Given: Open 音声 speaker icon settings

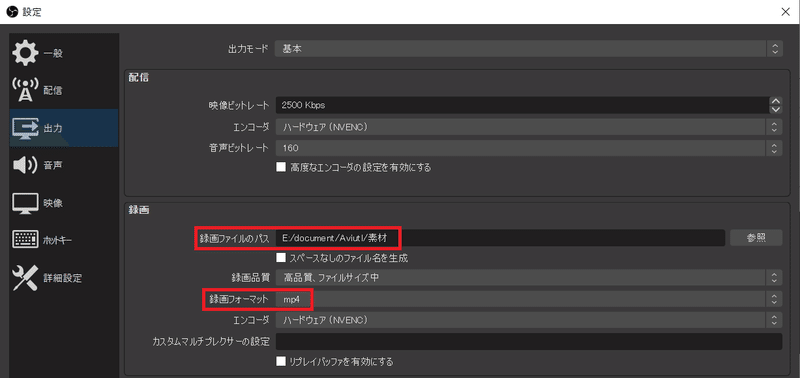Looking at the screenshot, I should click(24, 165).
